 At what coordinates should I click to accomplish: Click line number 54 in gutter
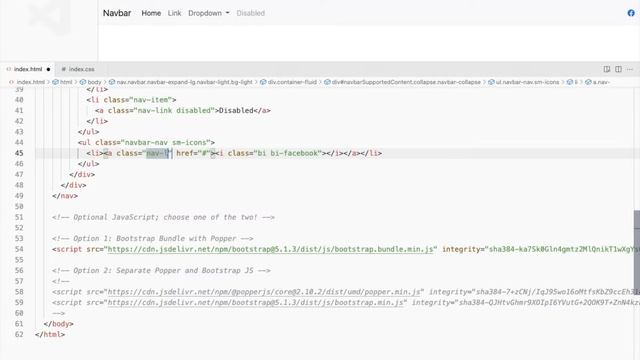click(x=19, y=249)
